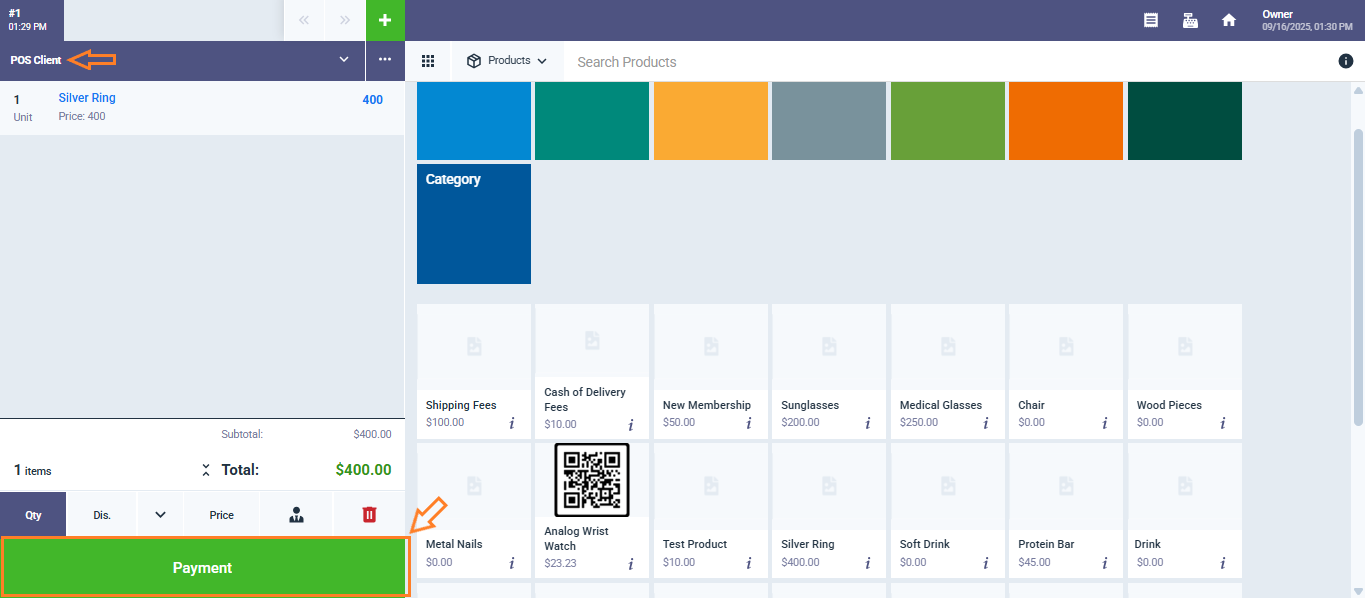Select the dark blue Category tile
Image resolution: width=1365 pixels, height=598 pixels.
474,224
